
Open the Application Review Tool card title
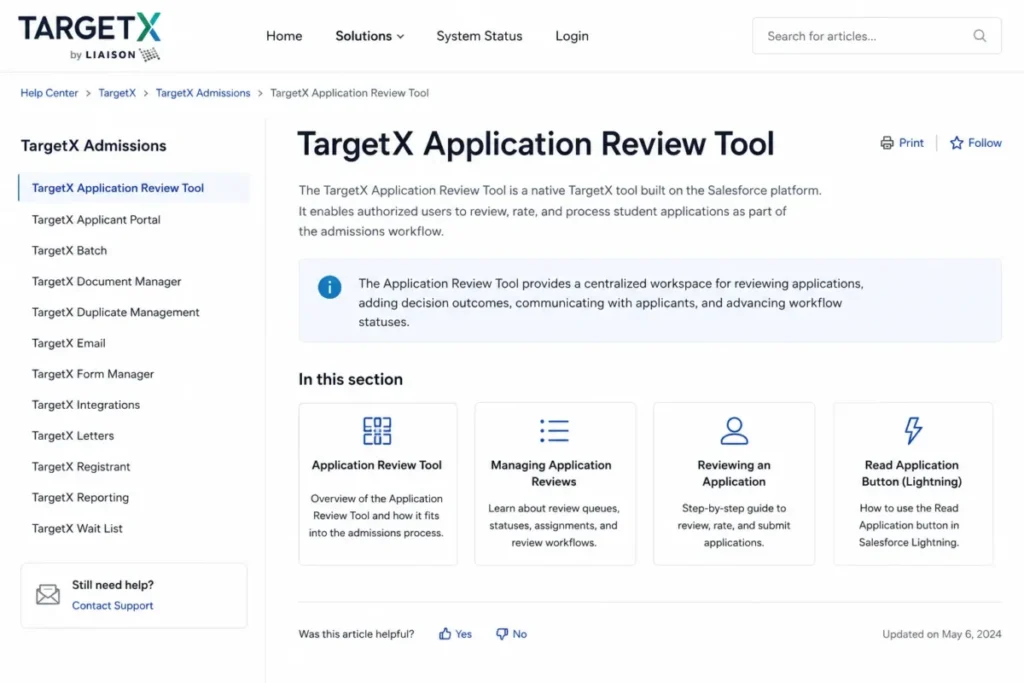point(377,465)
